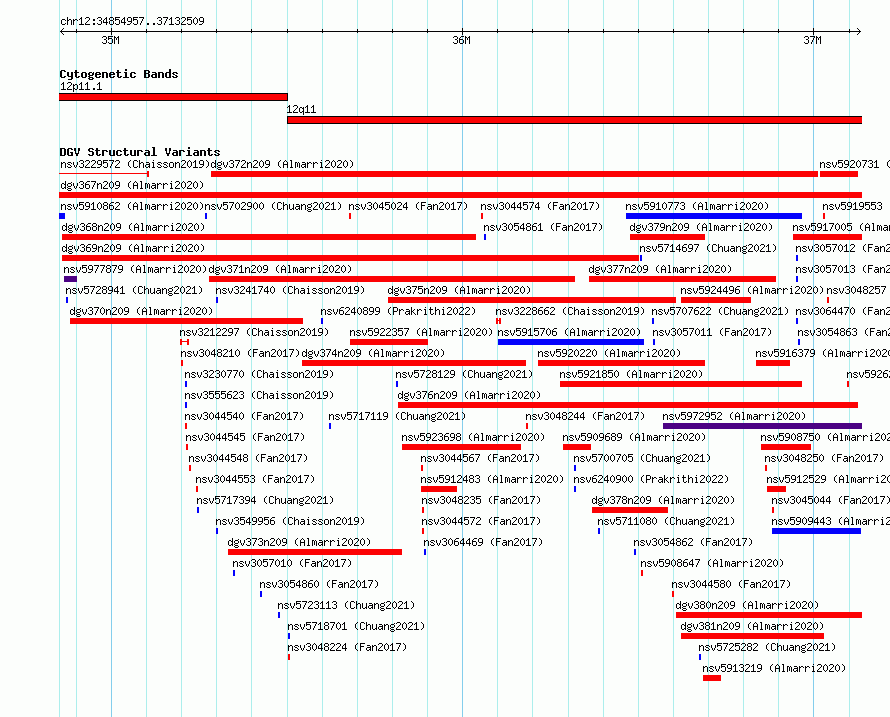Open dgv375n209 (Almarri2020) variant

pos(532,300)
